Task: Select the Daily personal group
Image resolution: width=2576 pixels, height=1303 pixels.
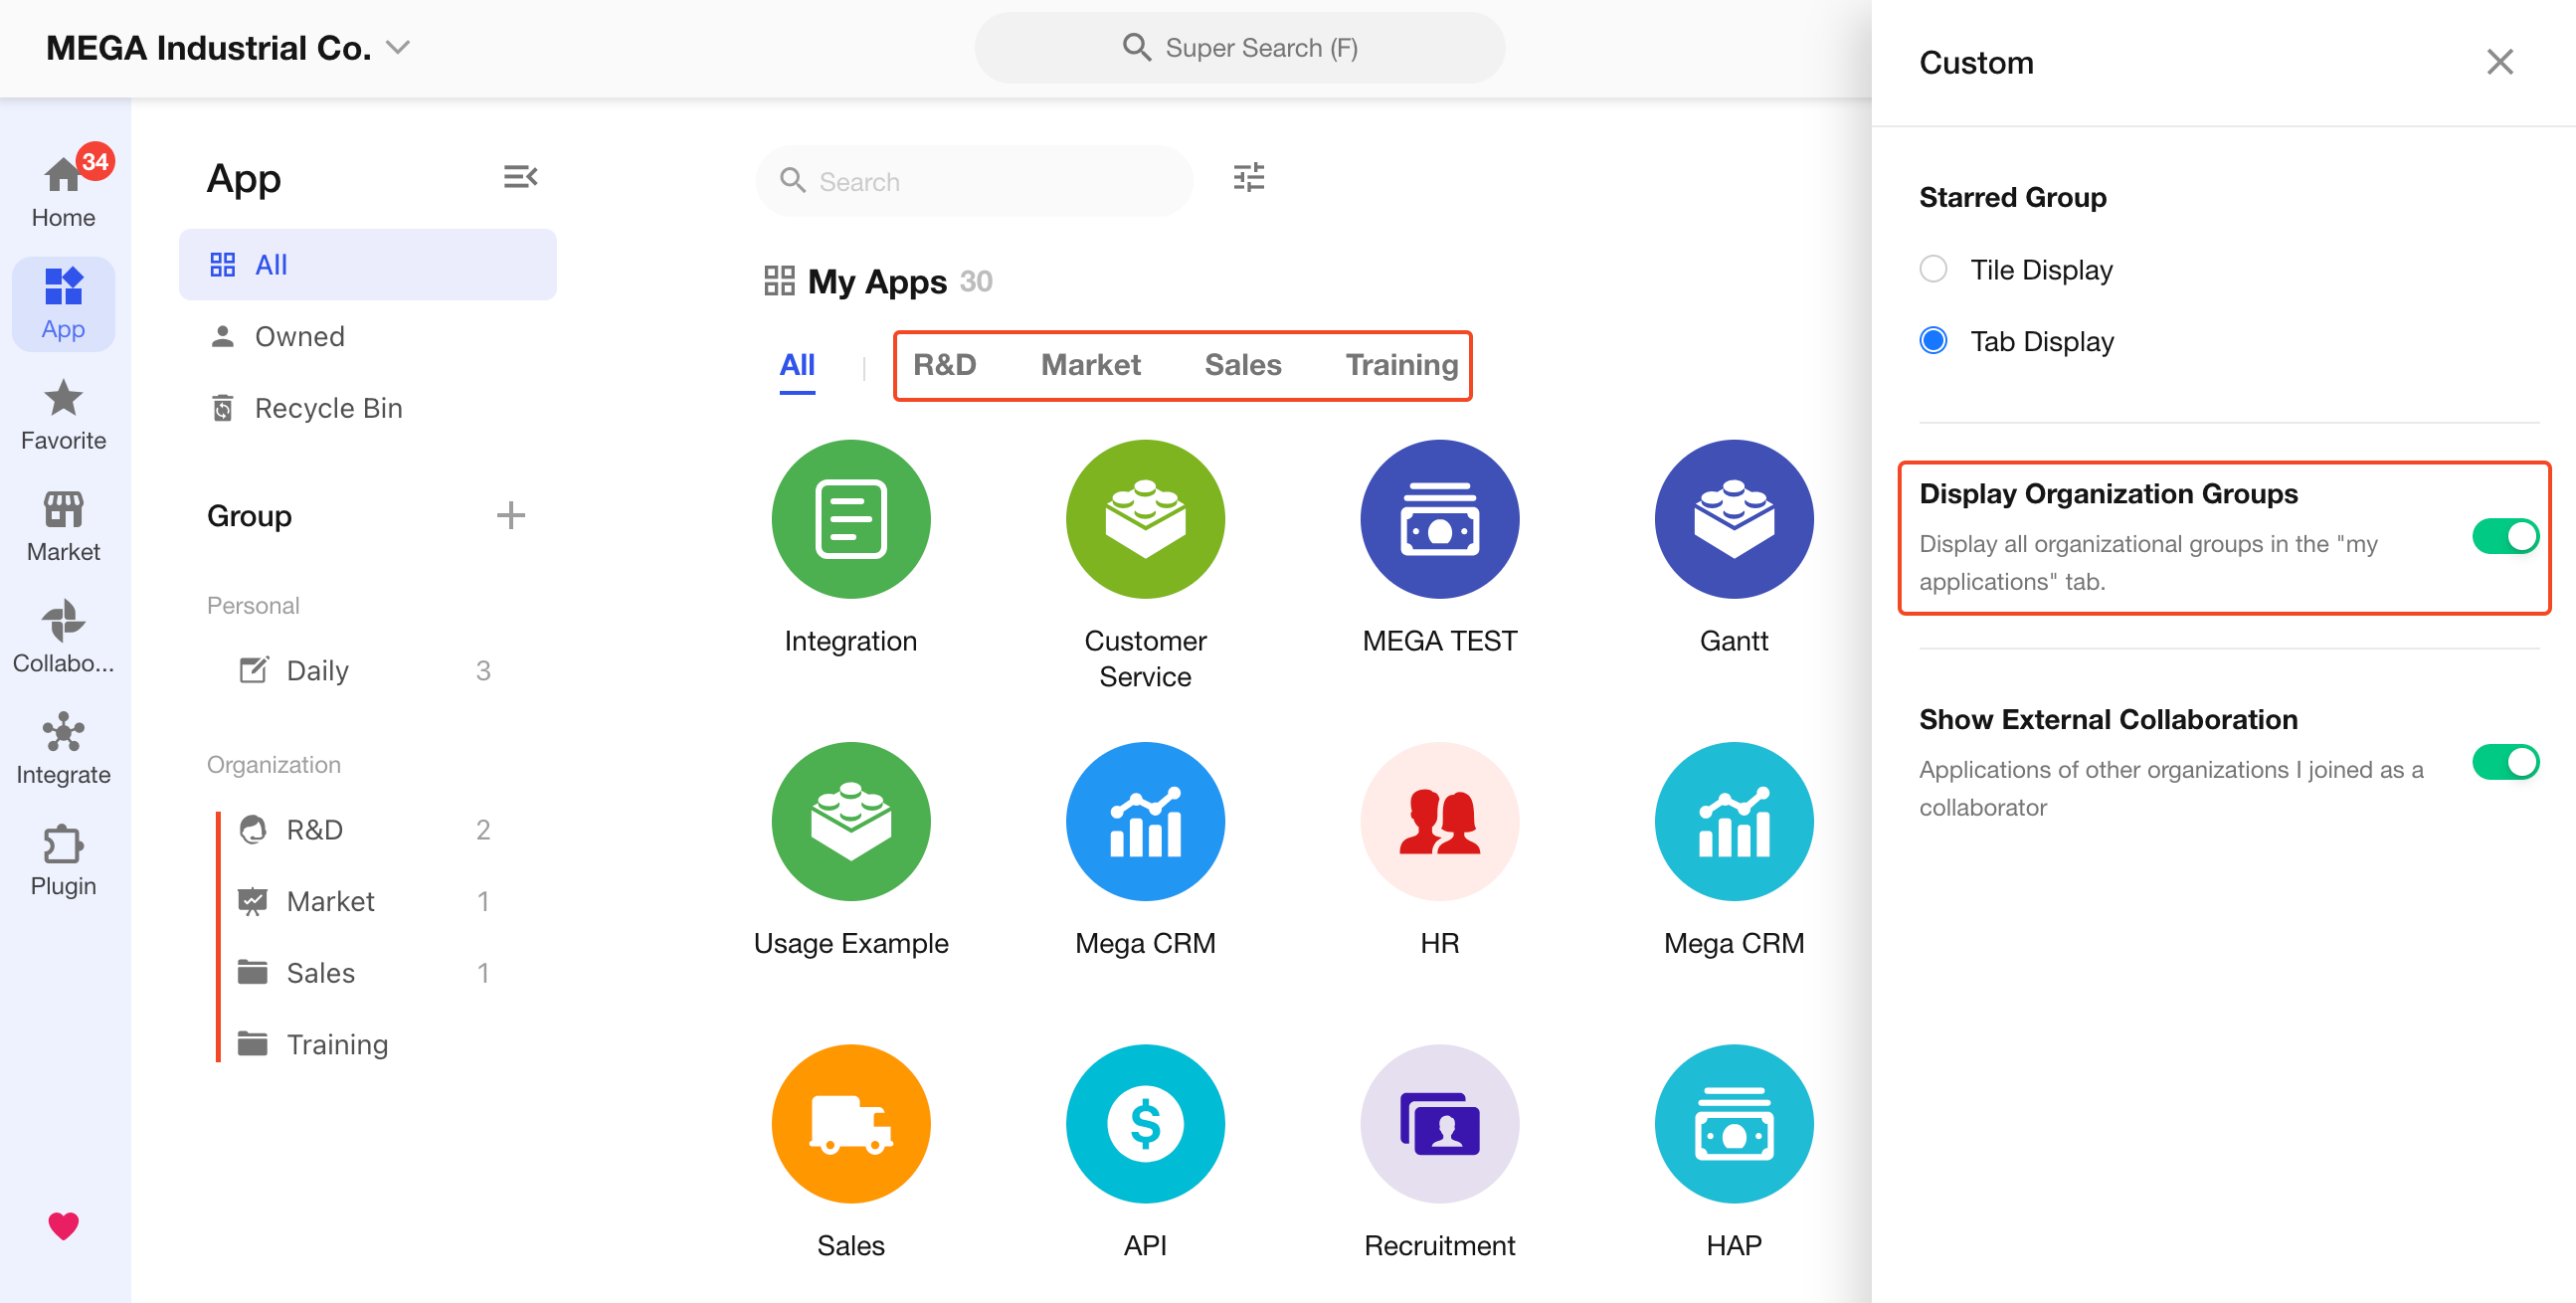Action: click(317, 670)
